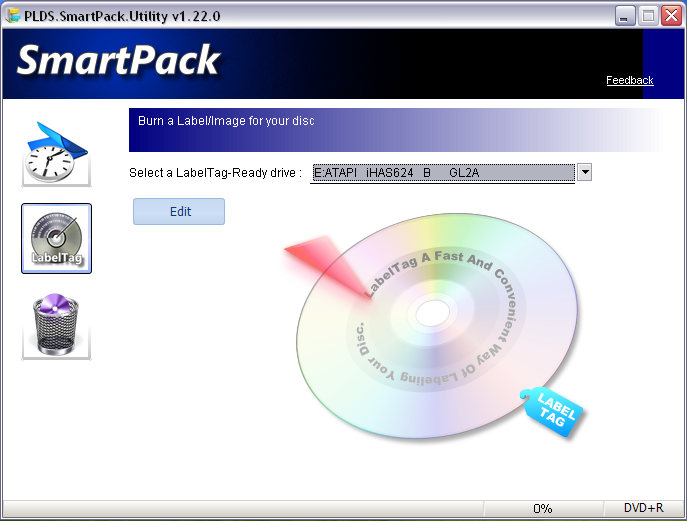Minimize the SmartPack Utility window
The width and height of the screenshot is (687, 521).
625,16
